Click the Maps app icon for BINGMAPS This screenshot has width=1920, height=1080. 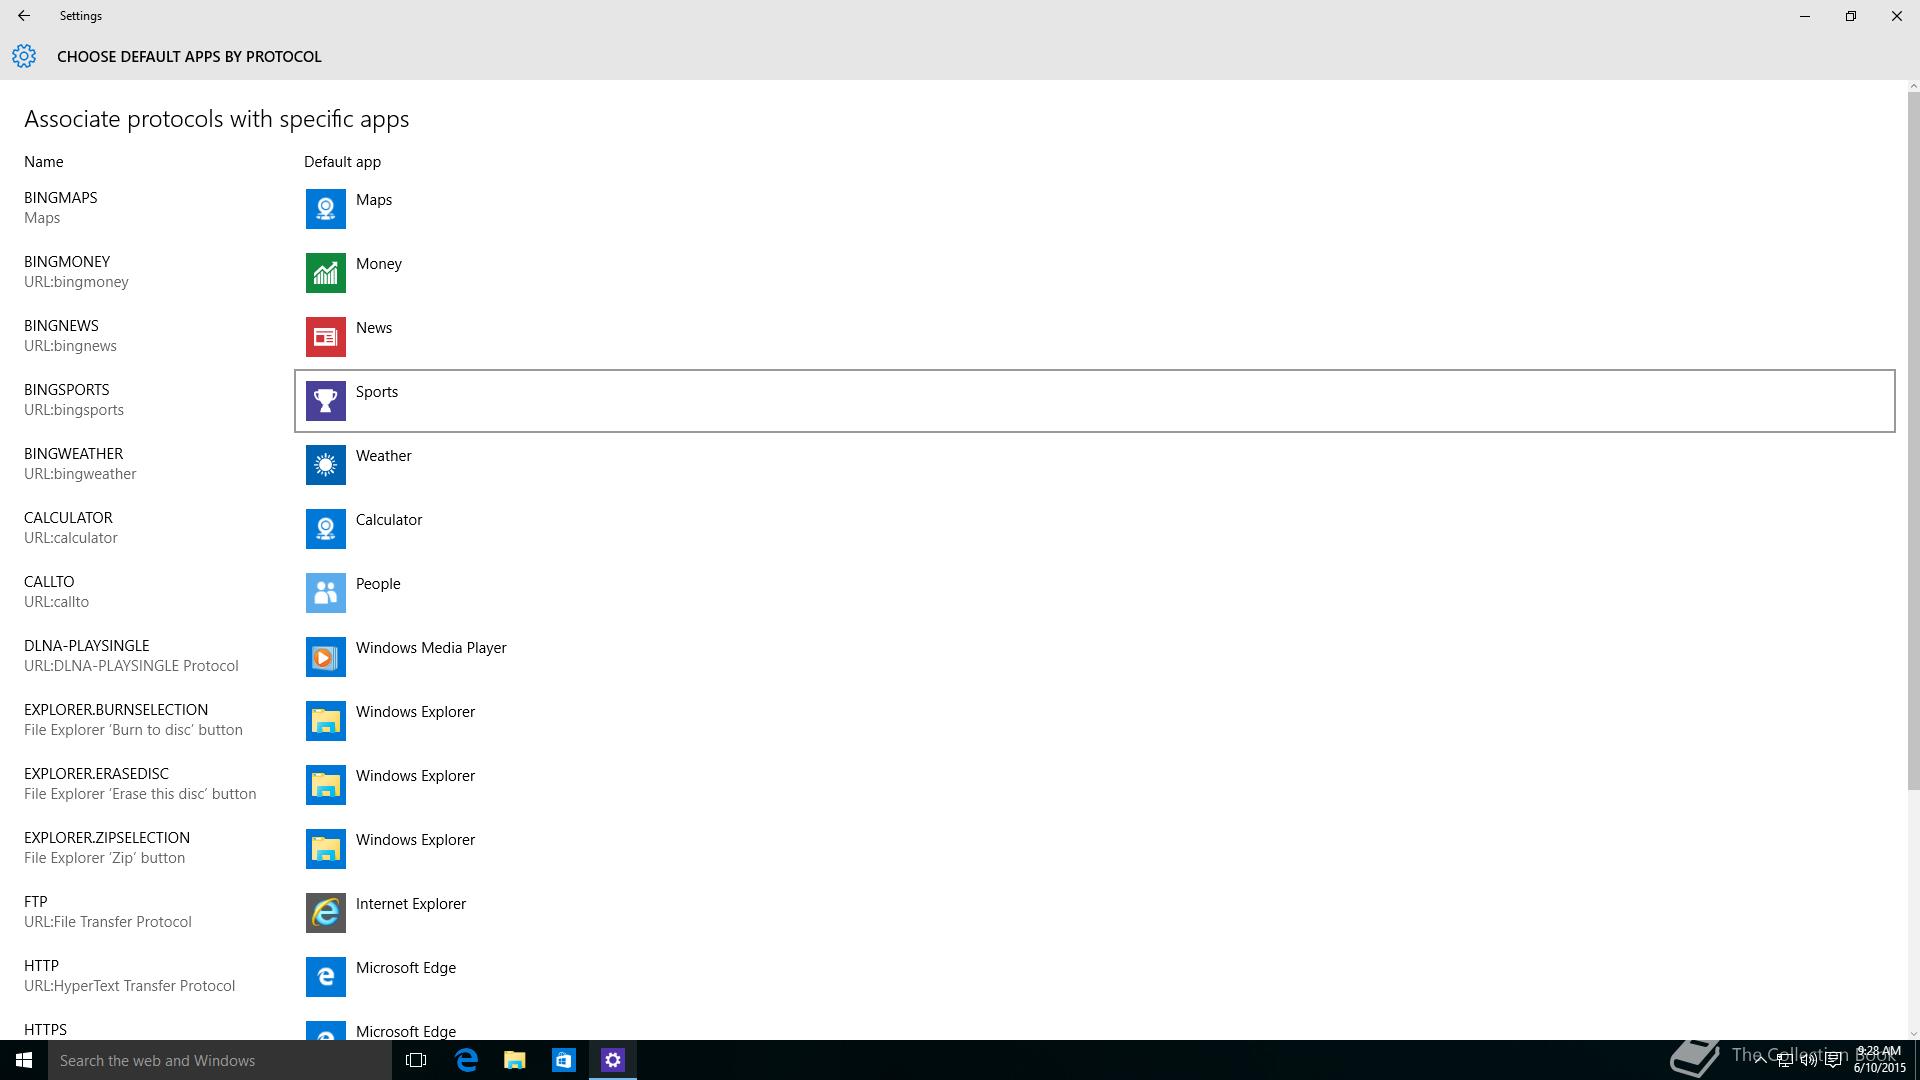point(325,209)
